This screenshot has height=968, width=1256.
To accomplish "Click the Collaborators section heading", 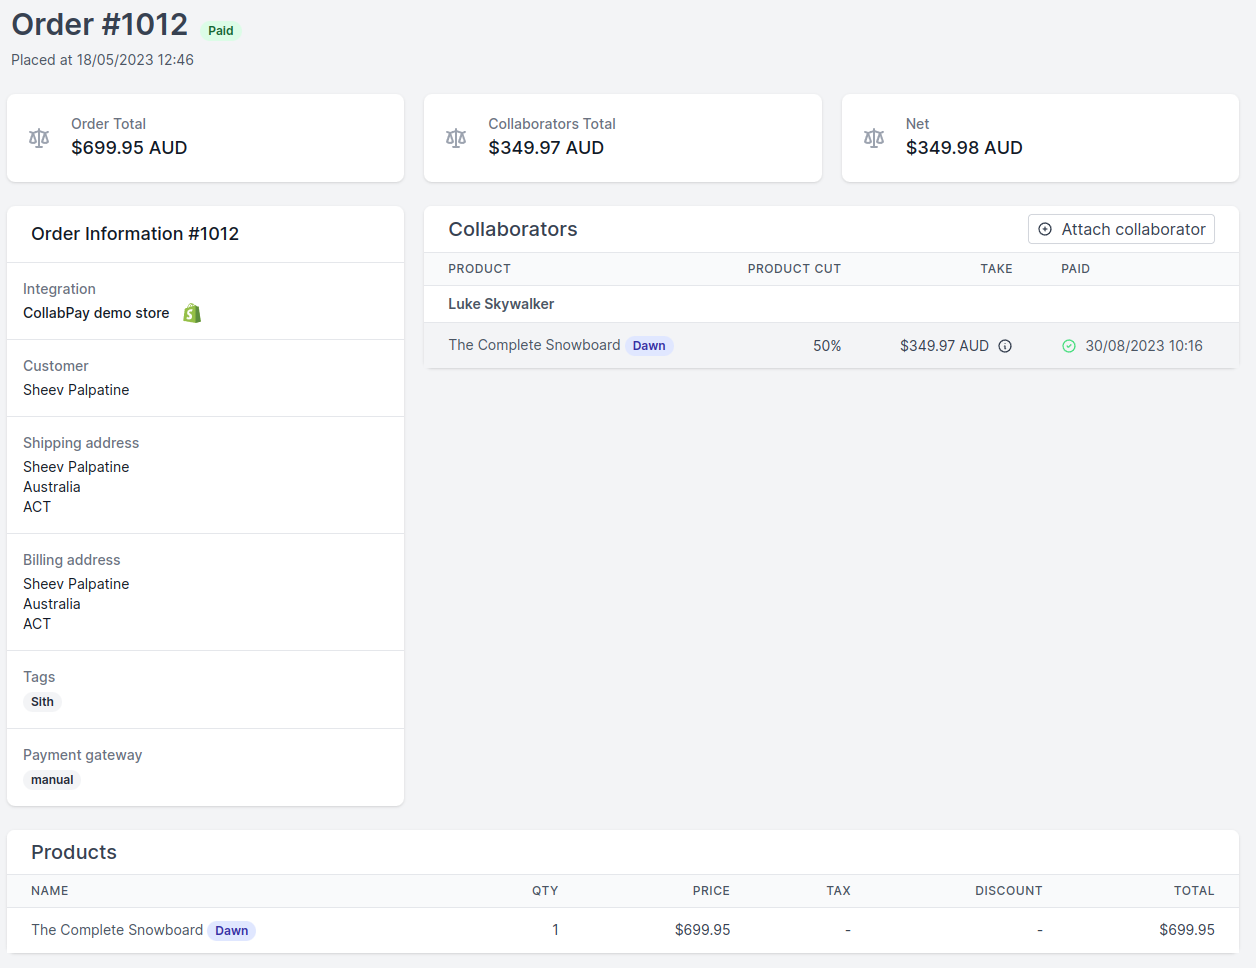I will click(513, 229).
